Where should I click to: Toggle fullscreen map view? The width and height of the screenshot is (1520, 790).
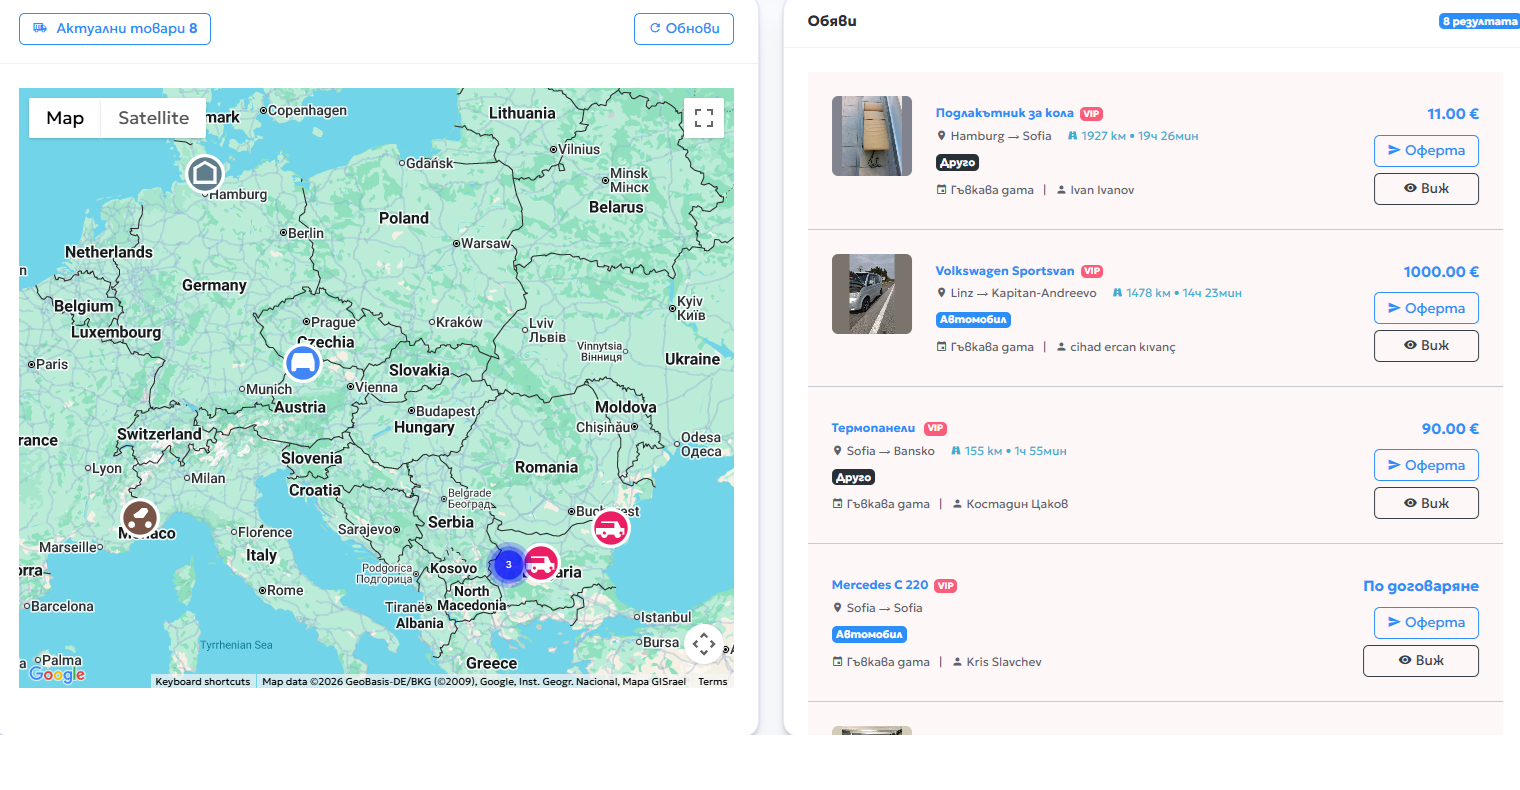click(x=704, y=118)
